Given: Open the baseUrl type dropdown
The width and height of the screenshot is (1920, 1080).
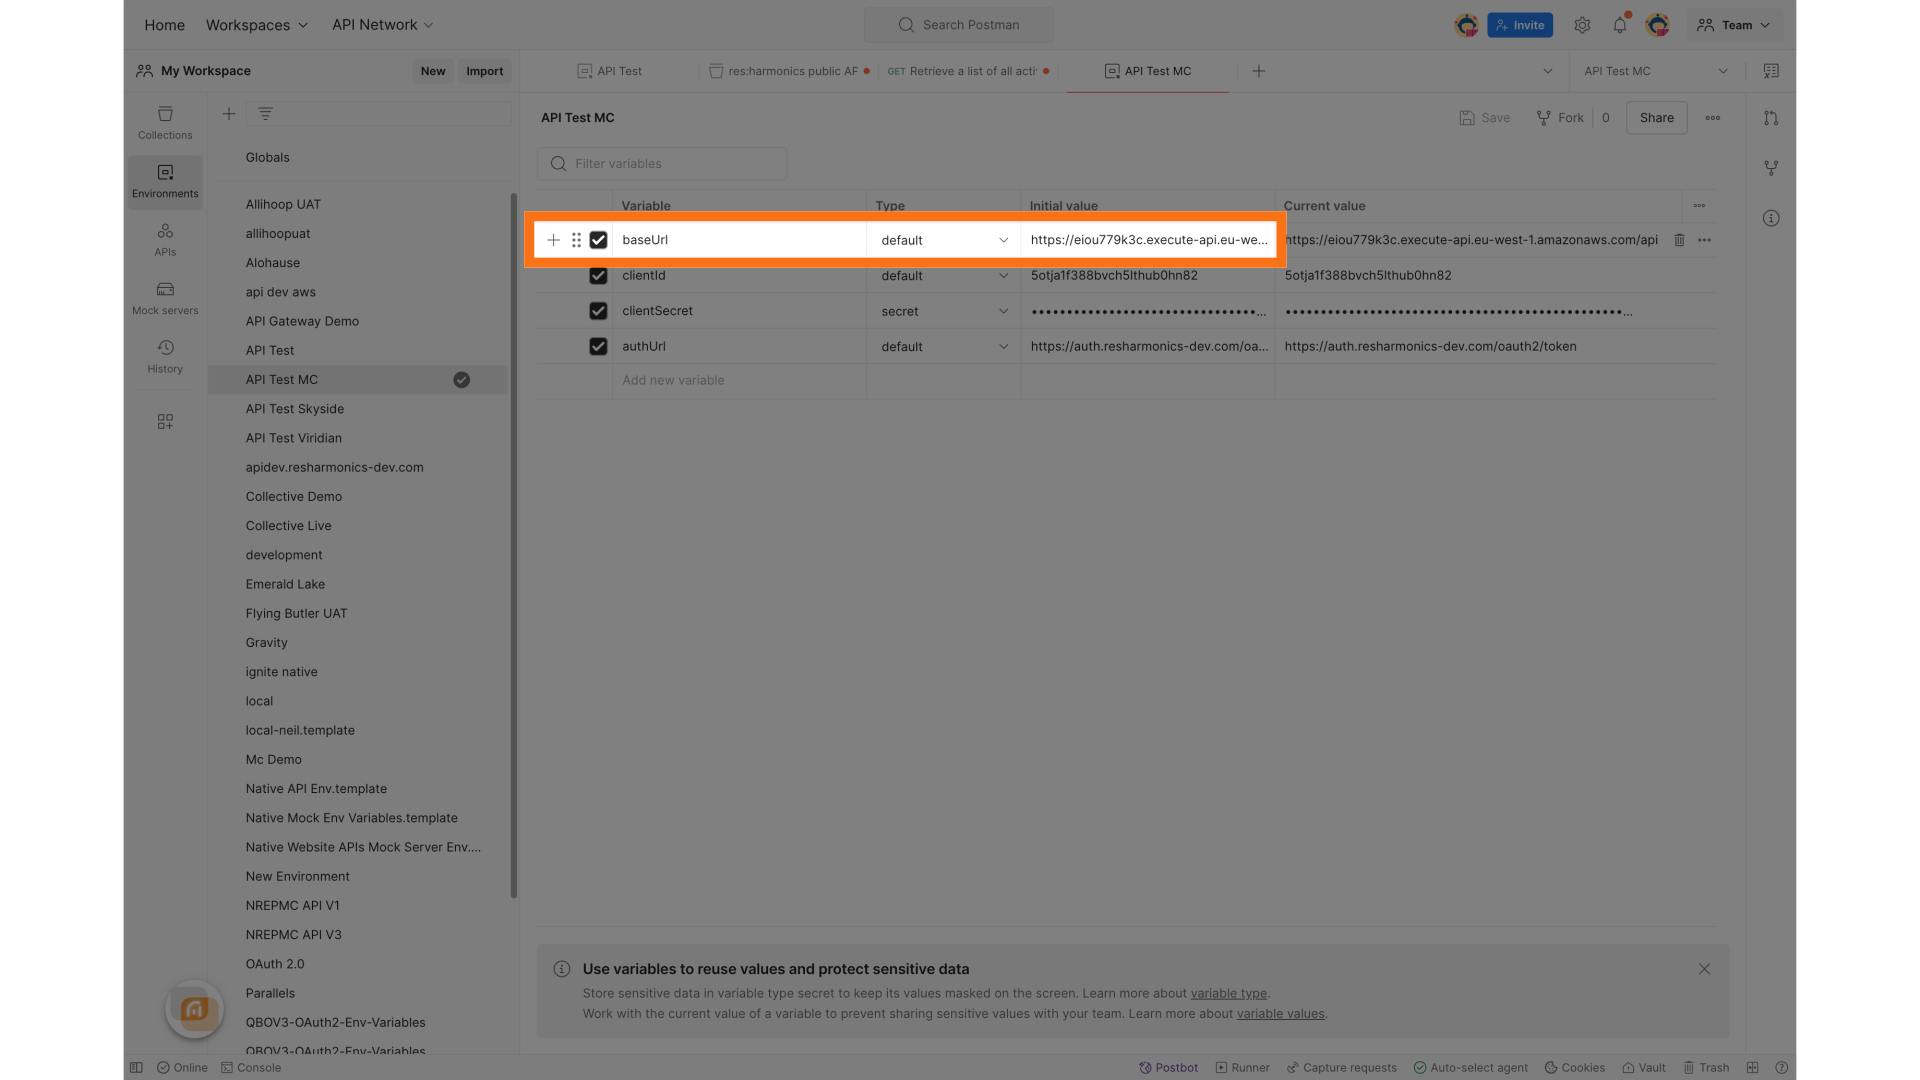Looking at the screenshot, I should point(943,240).
